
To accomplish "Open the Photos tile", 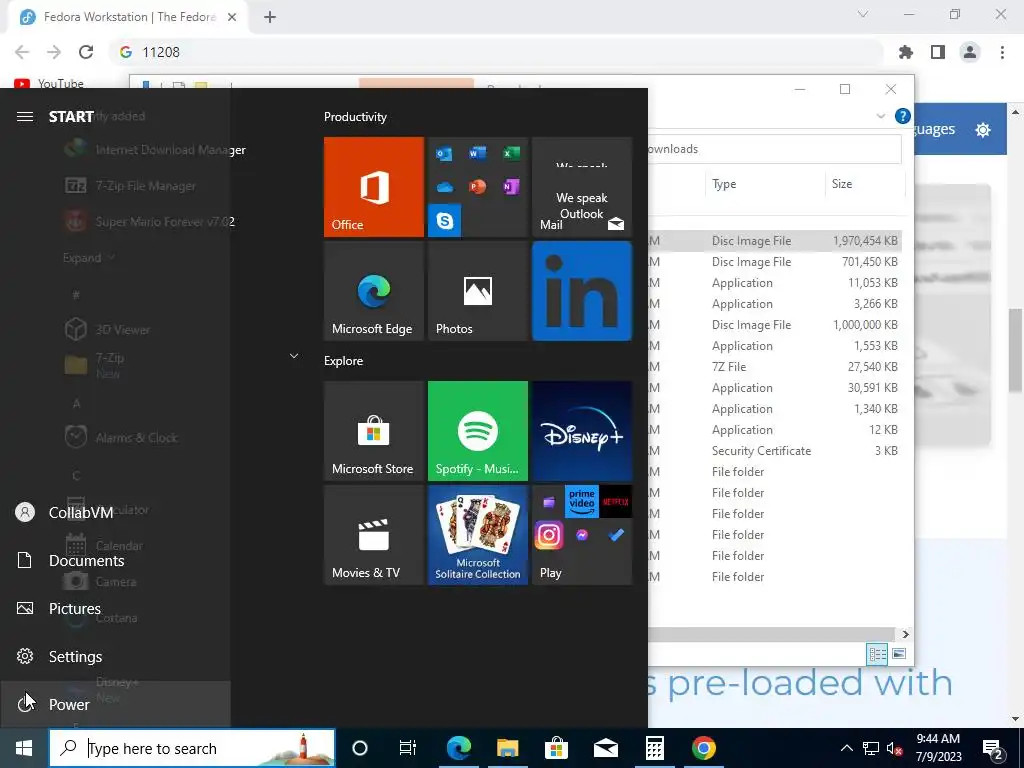I will pyautogui.click(x=477, y=291).
